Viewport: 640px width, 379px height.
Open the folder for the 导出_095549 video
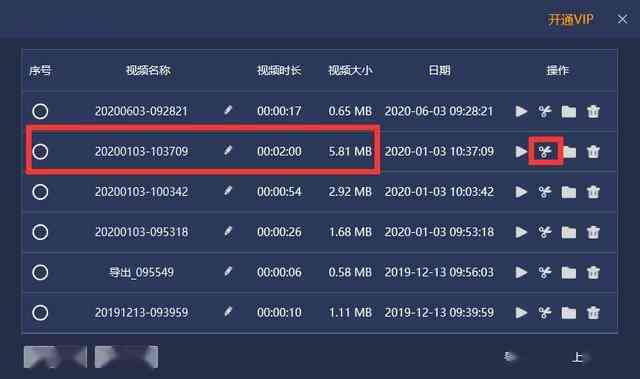point(569,273)
